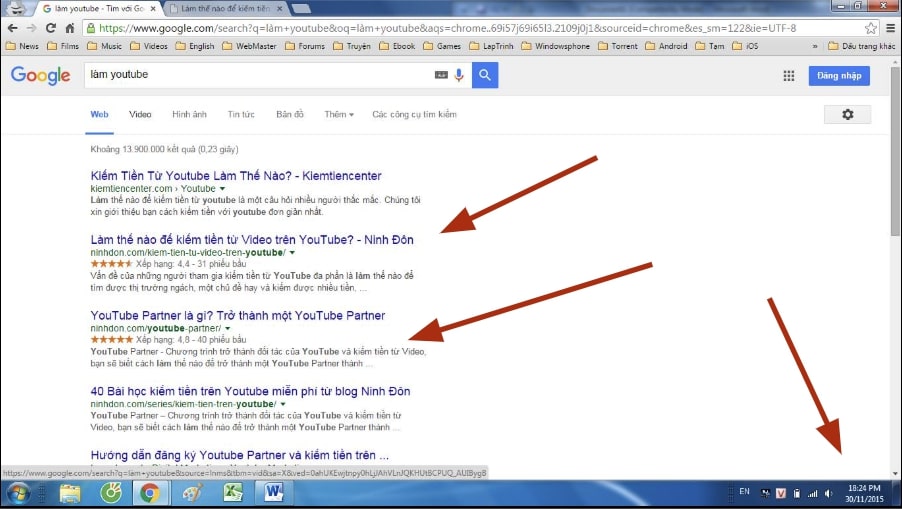Screen dimensions: 902x509
Task: Start voice search with the microphone icon
Action: pyautogui.click(x=459, y=75)
